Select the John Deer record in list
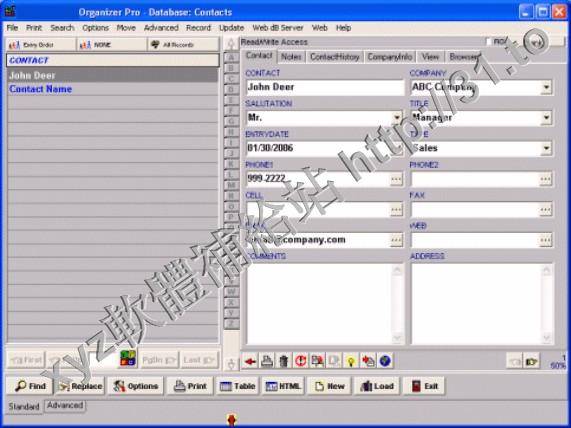Image resolution: width=571 pixels, height=428 pixels. tap(113, 75)
